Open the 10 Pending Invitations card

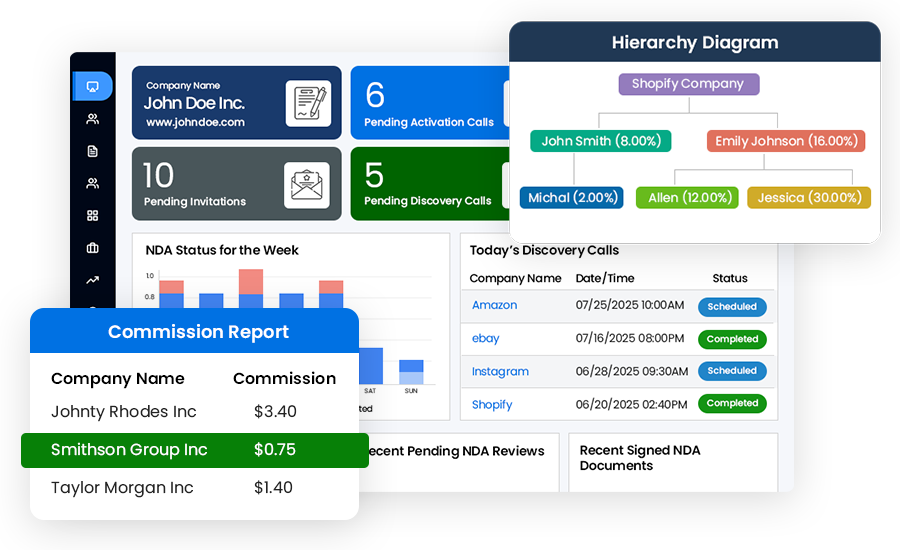pos(236,184)
